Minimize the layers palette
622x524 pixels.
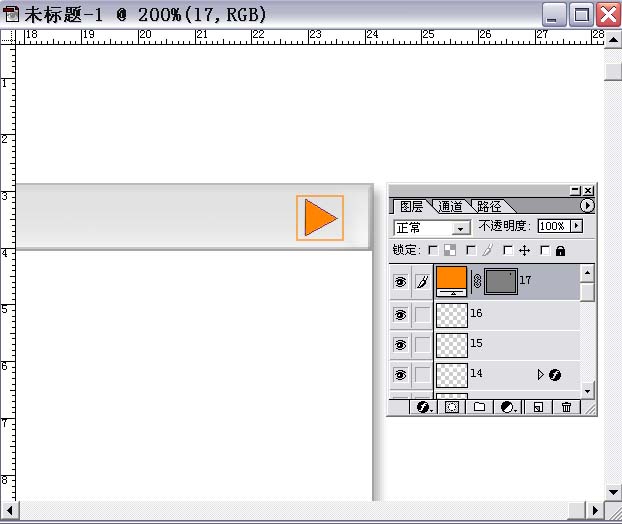[575, 191]
